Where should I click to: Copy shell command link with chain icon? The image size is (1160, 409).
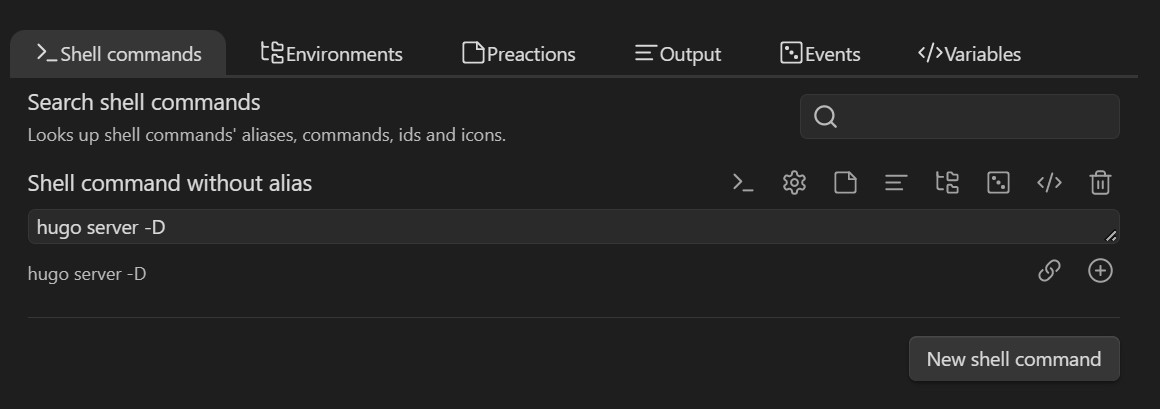click(1049, 271)
